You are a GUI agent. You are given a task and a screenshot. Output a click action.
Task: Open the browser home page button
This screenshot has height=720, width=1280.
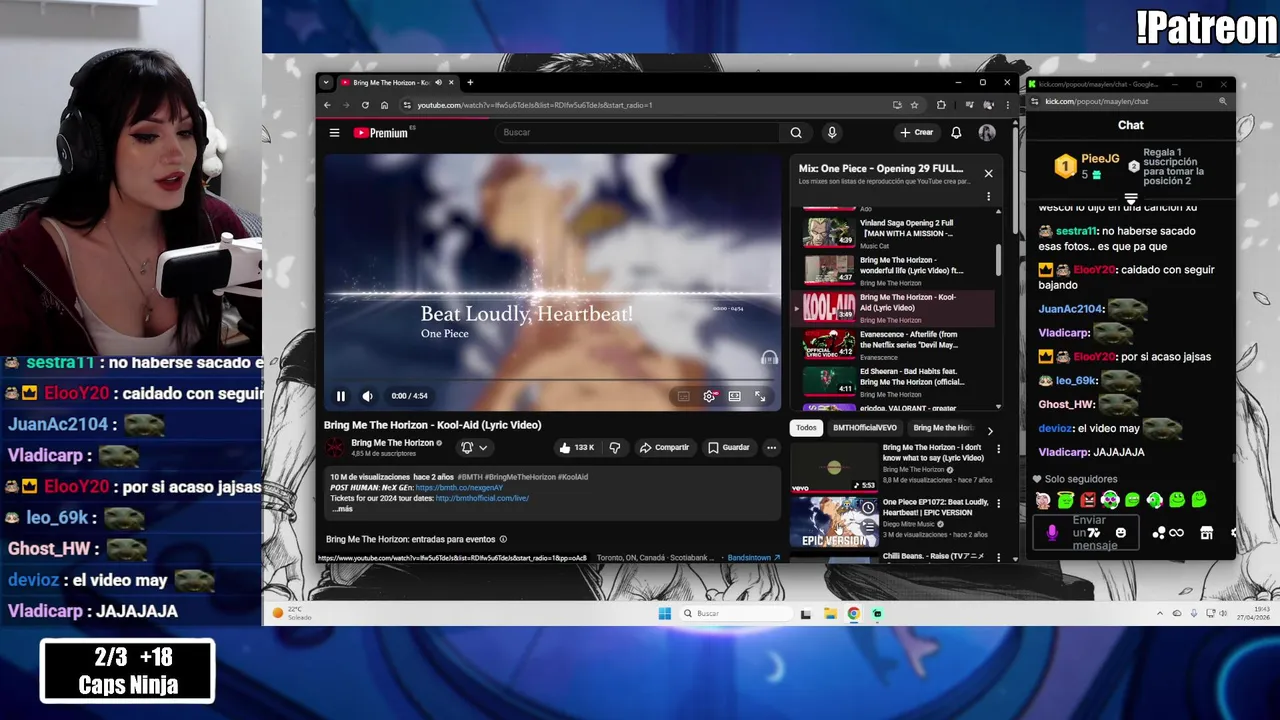[384, 105]
